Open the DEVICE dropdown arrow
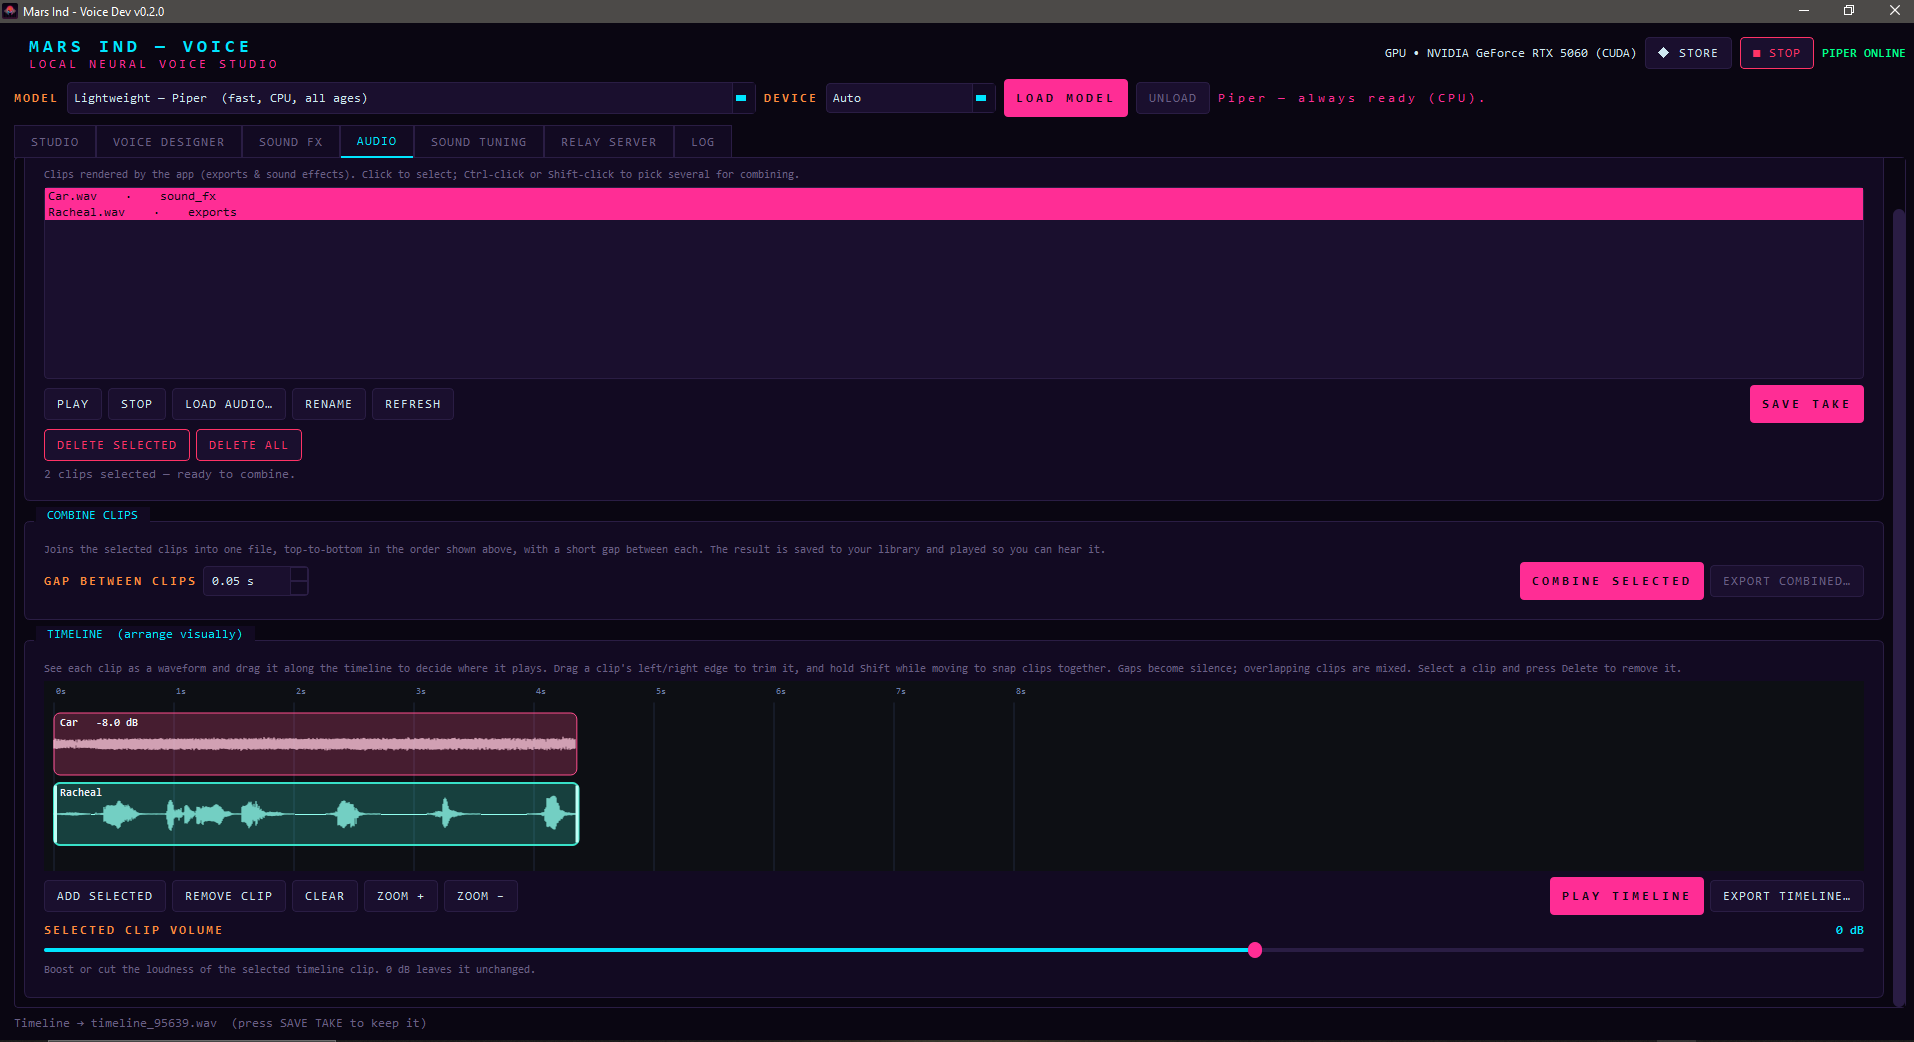 (x=981, y=98)
